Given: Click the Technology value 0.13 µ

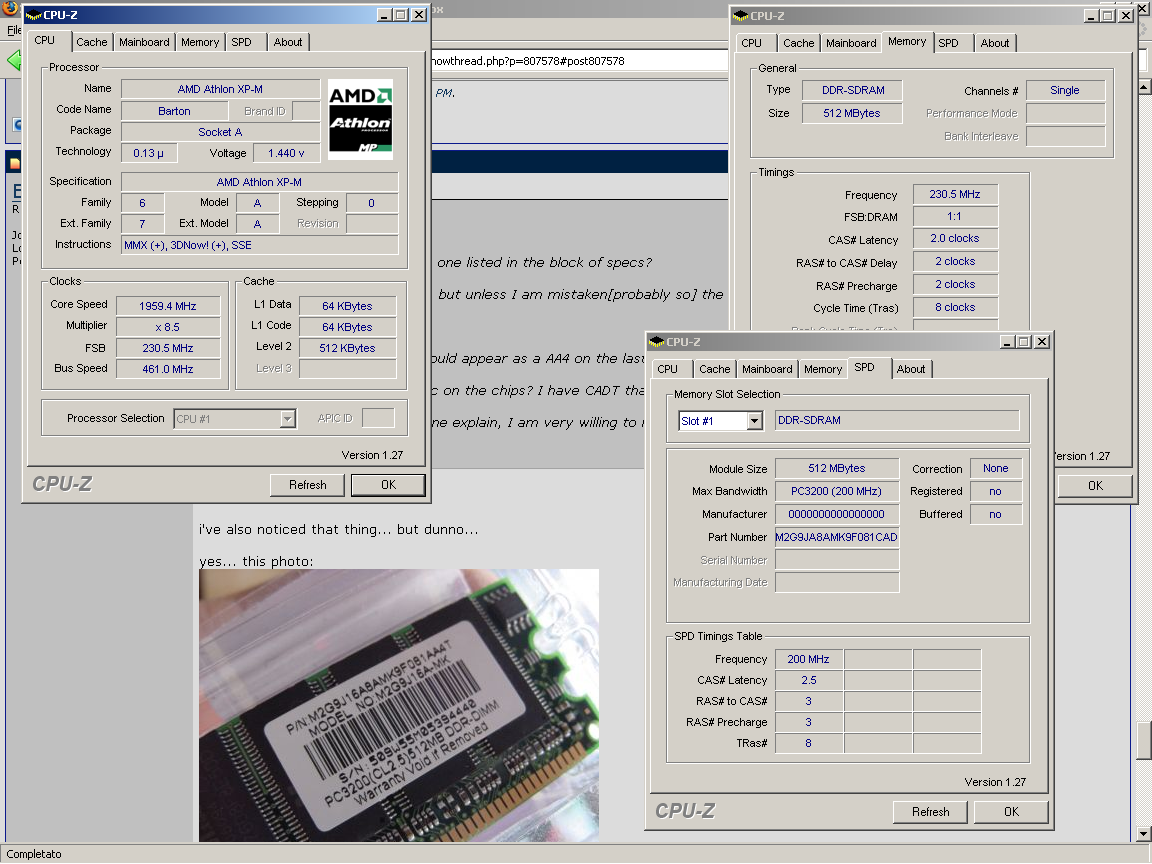Looking at the screenshot, I should (148, 153).
